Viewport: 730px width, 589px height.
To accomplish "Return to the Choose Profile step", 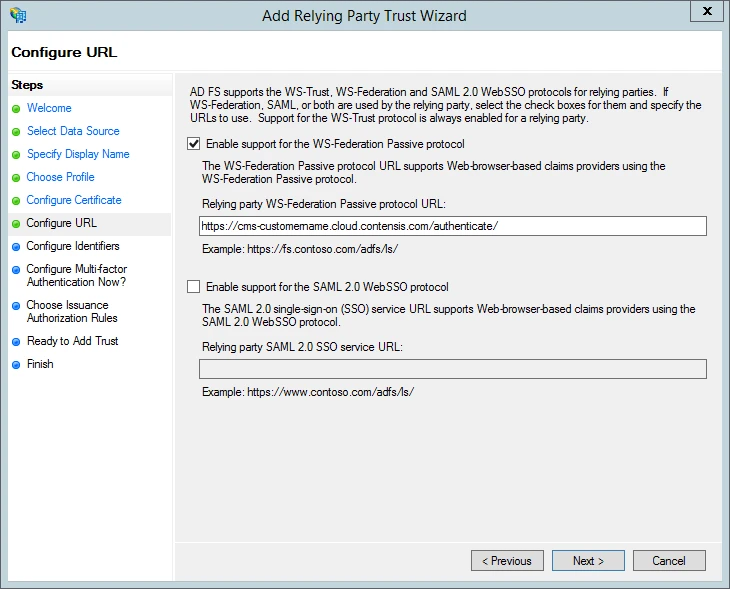I will [61, 177].
